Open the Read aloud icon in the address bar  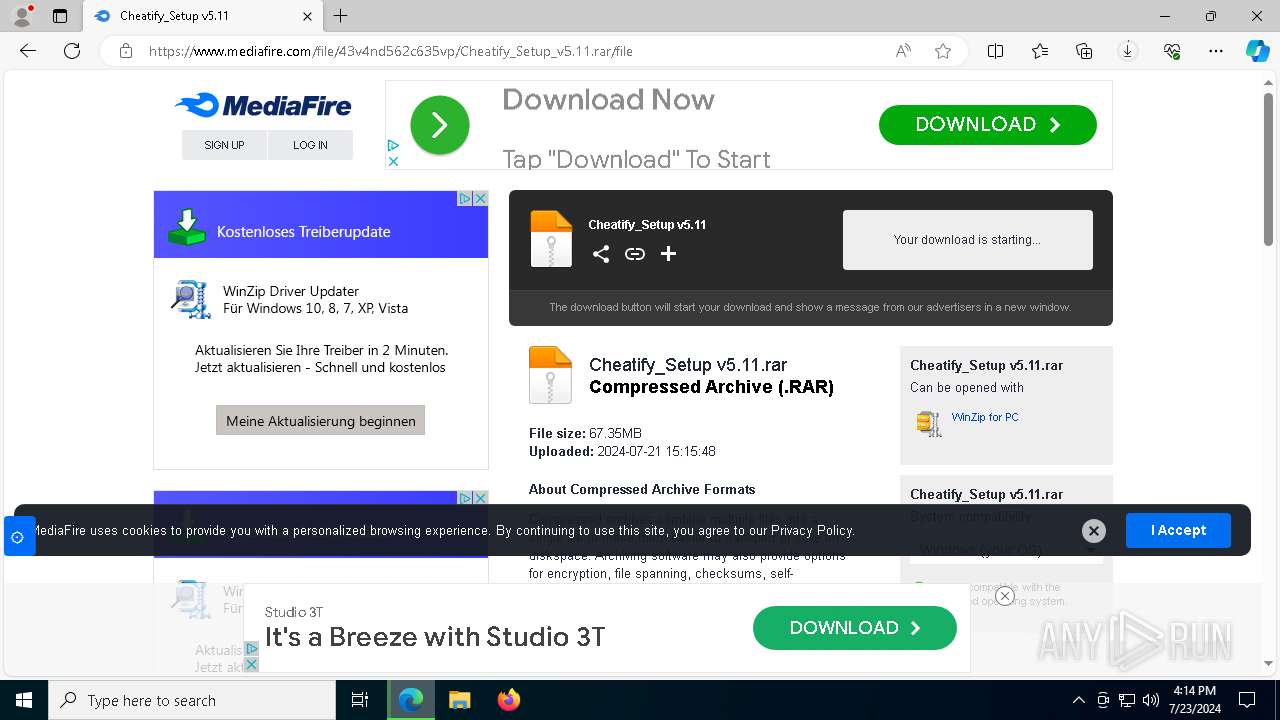tap(903, 51)
